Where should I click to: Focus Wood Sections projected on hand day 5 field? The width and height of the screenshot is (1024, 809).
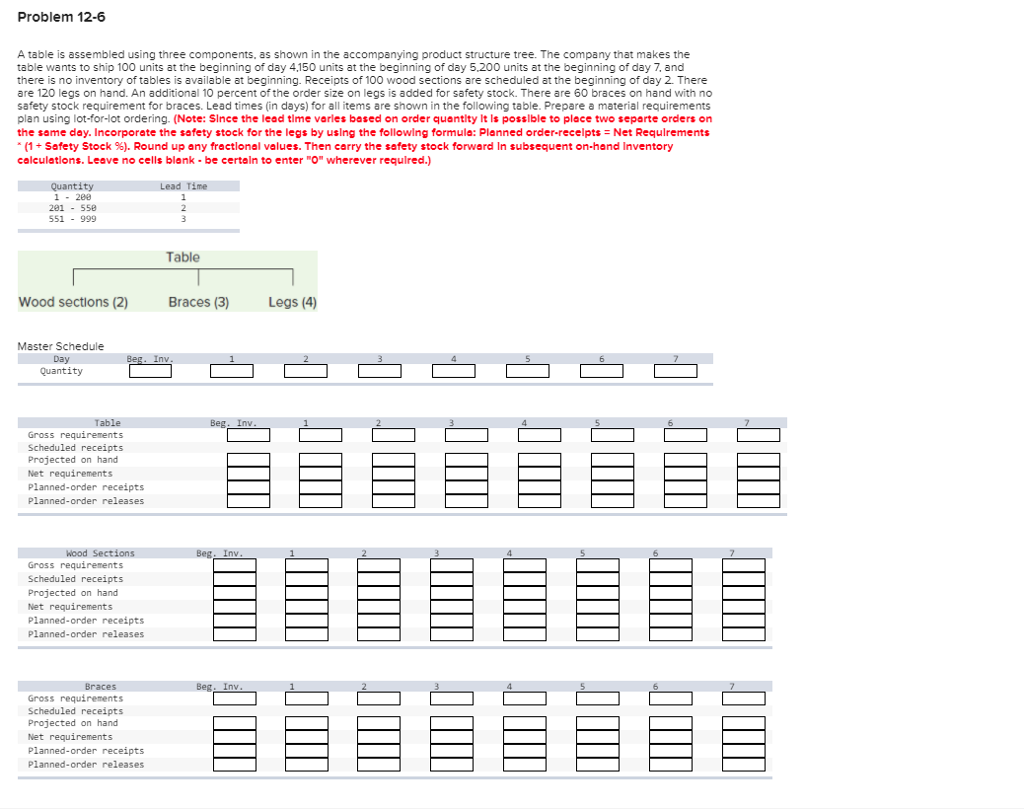(598, 593)
